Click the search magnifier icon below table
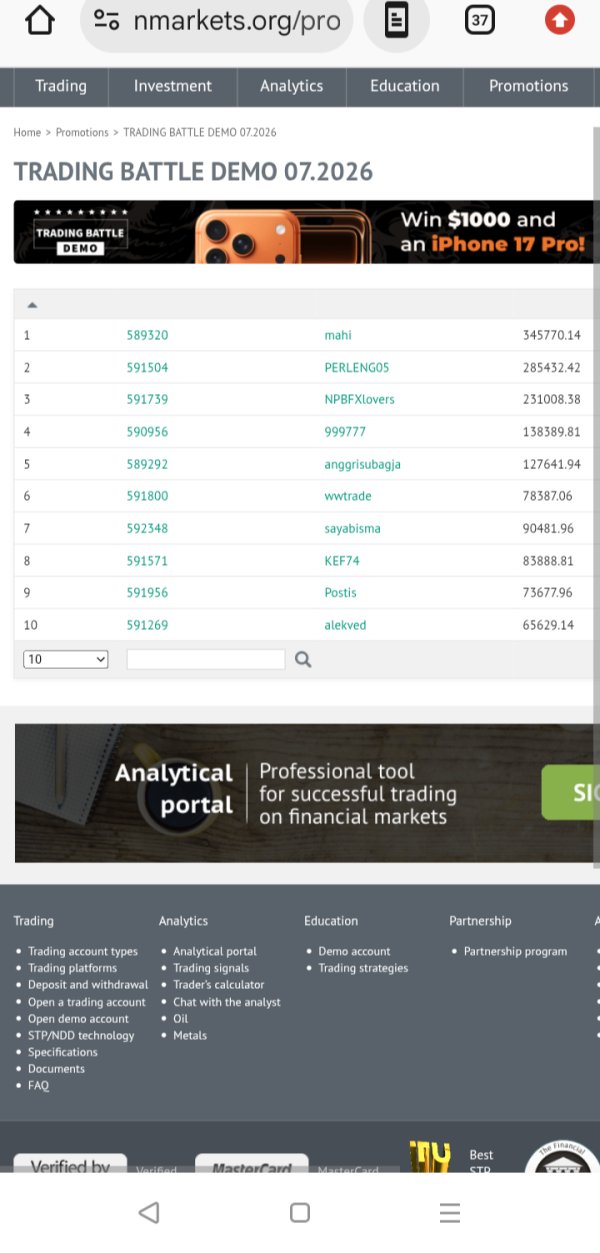The height and width of the screenshot is (1253, 600). [x=303, y=660]
